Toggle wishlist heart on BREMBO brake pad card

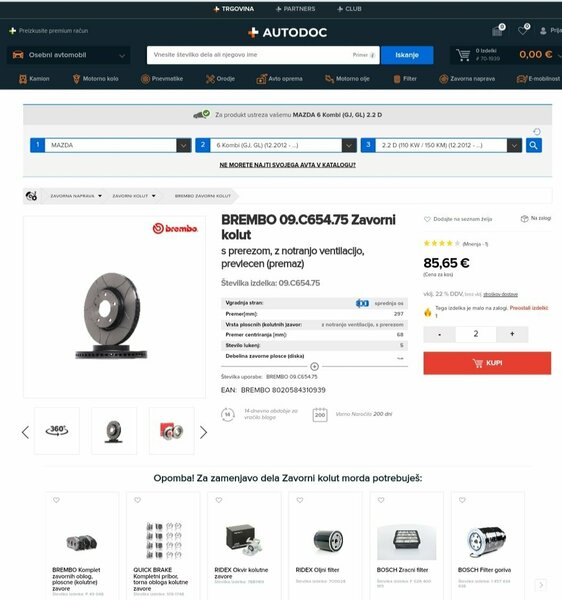coord(56,500)
